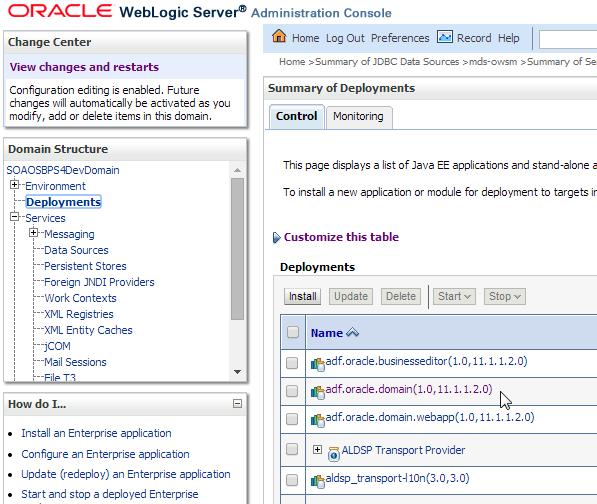The width and height of the screenshot is (597, 504).
Task: Click Domain Structure scrollbar down arrow
Action: pyautogui.click(x=237, y=372)
